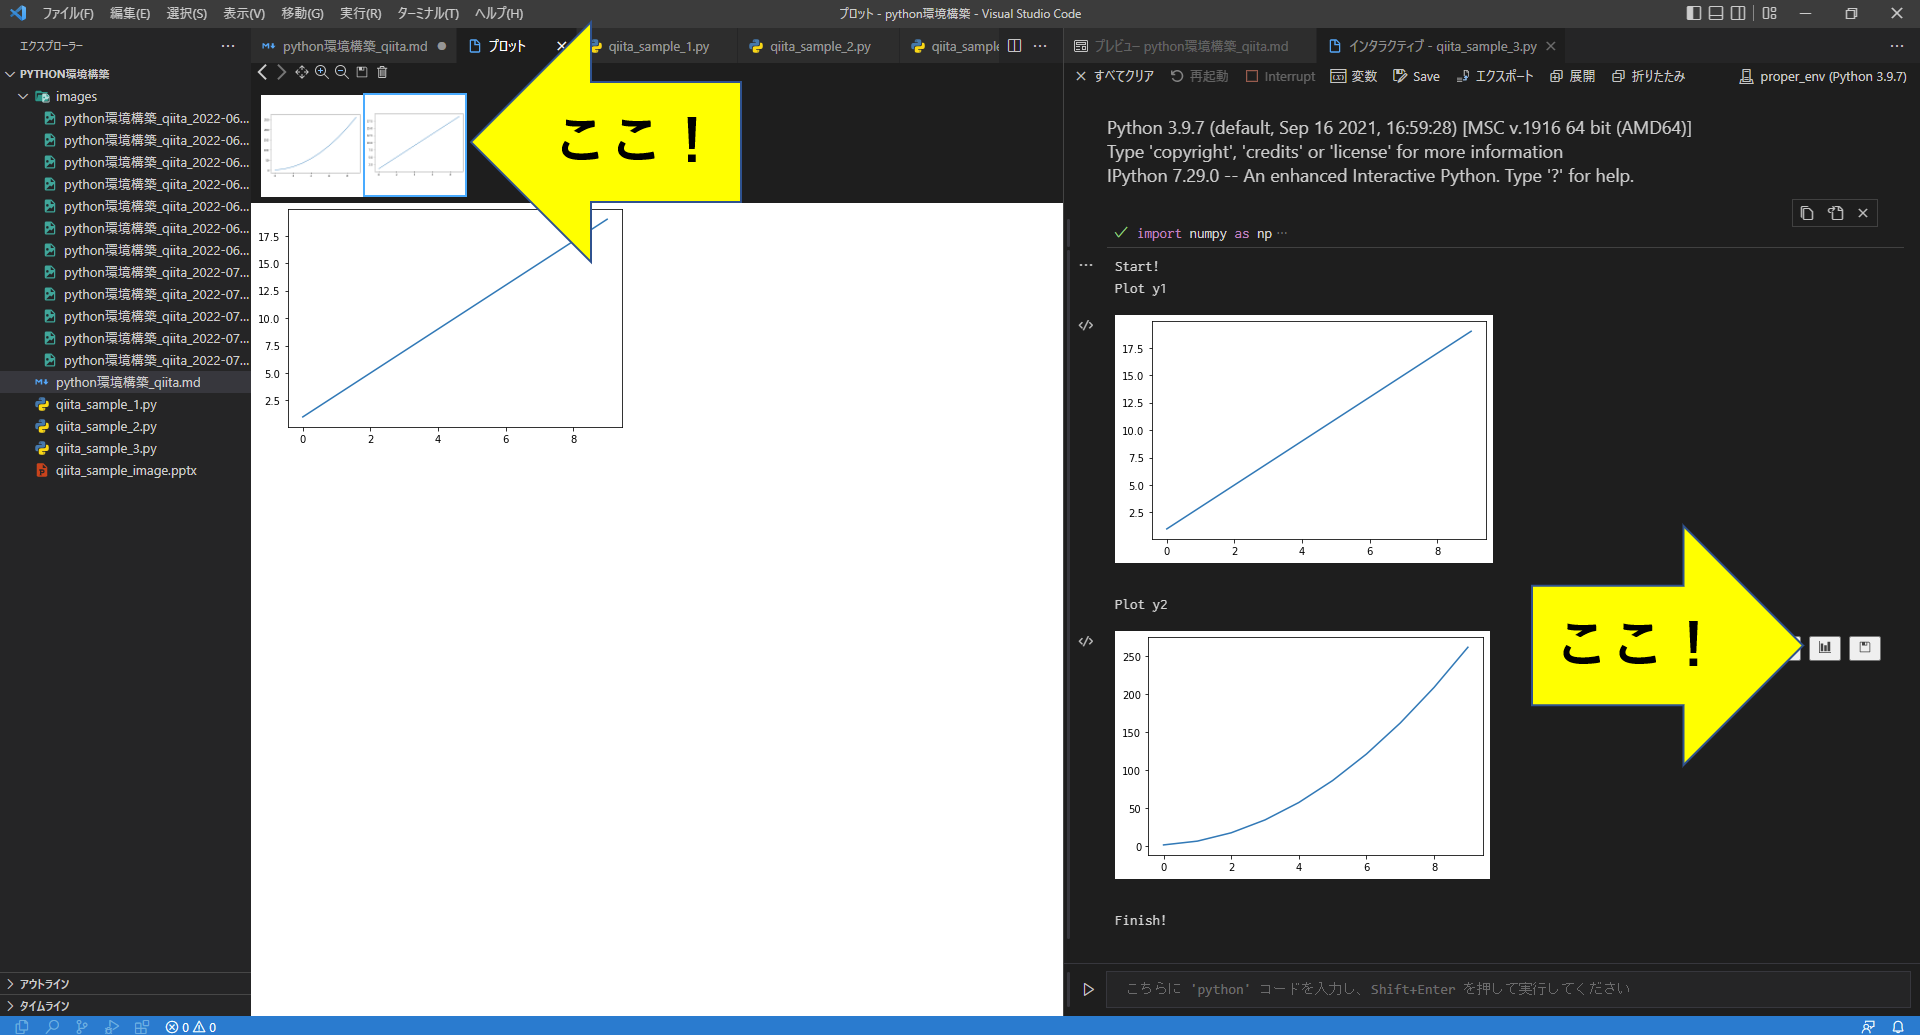Copy the cell output using the copy icon
Viewport: 1920px width, 1035px height.
click(x=1805, y=212)
